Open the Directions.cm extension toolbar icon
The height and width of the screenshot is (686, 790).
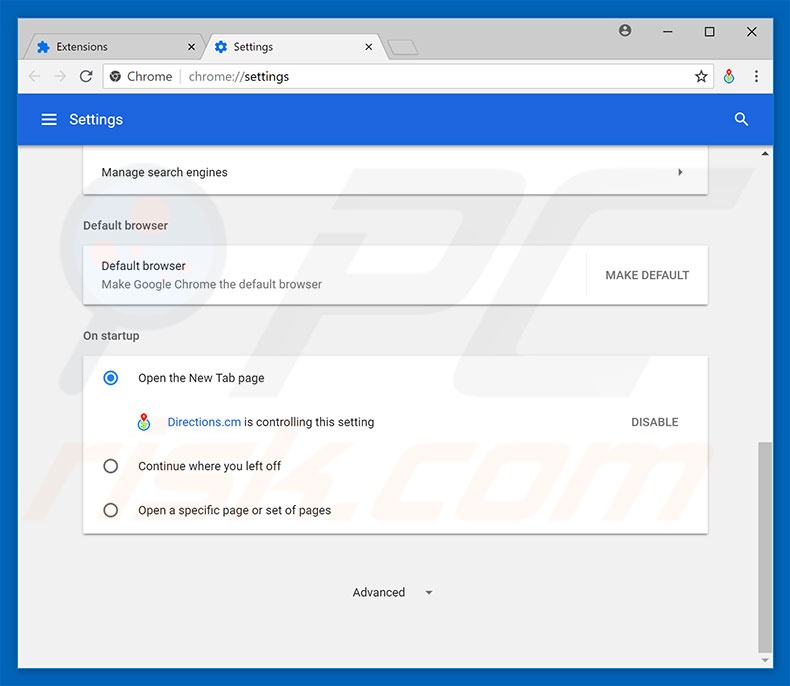coord(729,77)
